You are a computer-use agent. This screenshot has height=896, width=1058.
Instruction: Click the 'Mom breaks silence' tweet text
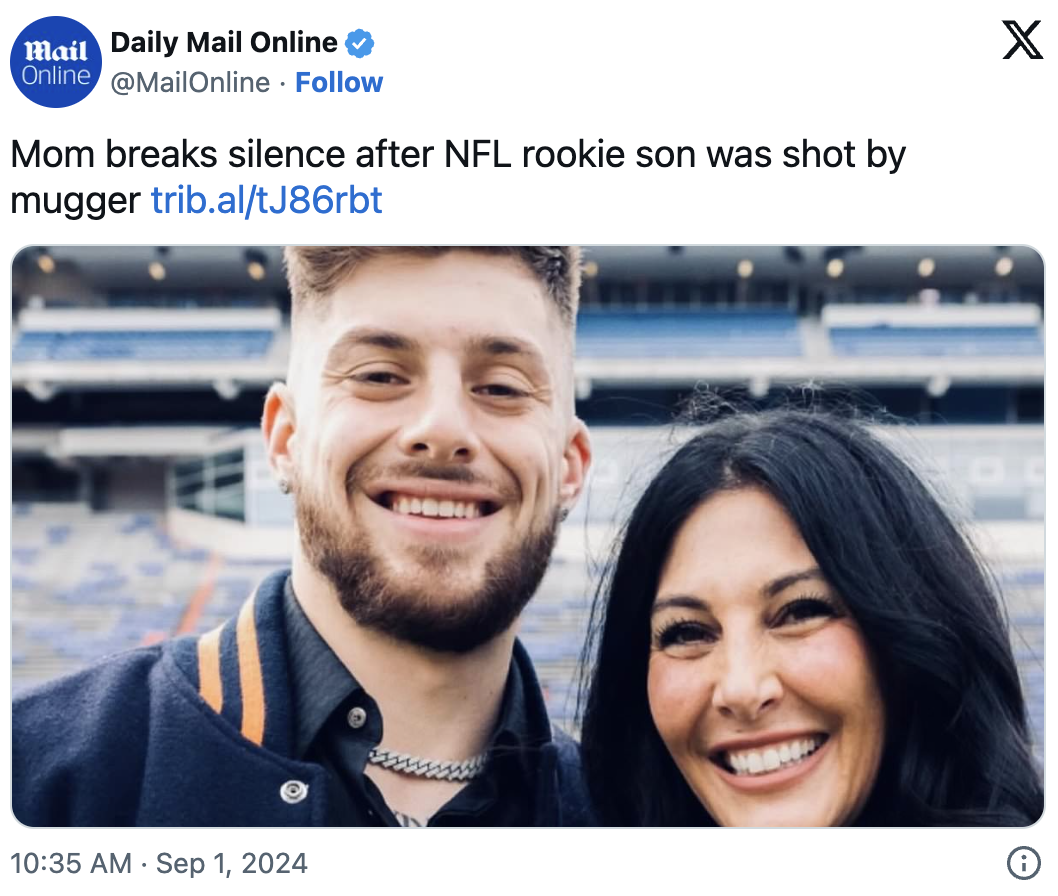(200, 155)
